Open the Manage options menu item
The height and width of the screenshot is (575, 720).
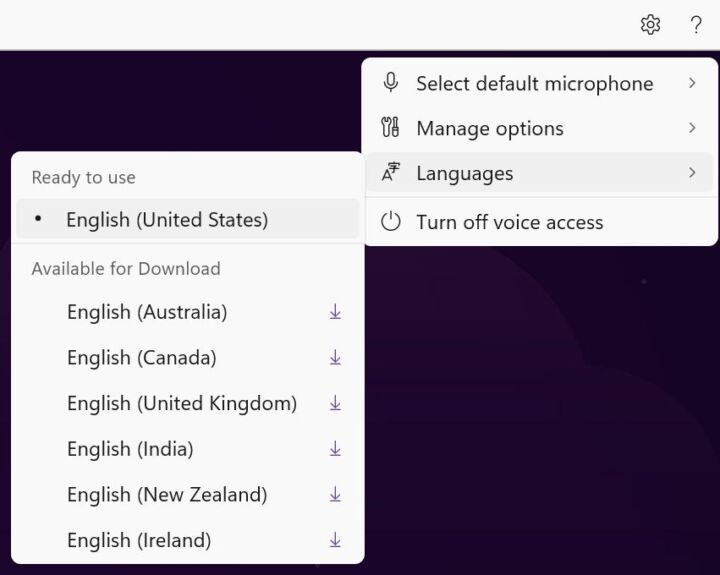pyautogui.click(x=540, y=128)
